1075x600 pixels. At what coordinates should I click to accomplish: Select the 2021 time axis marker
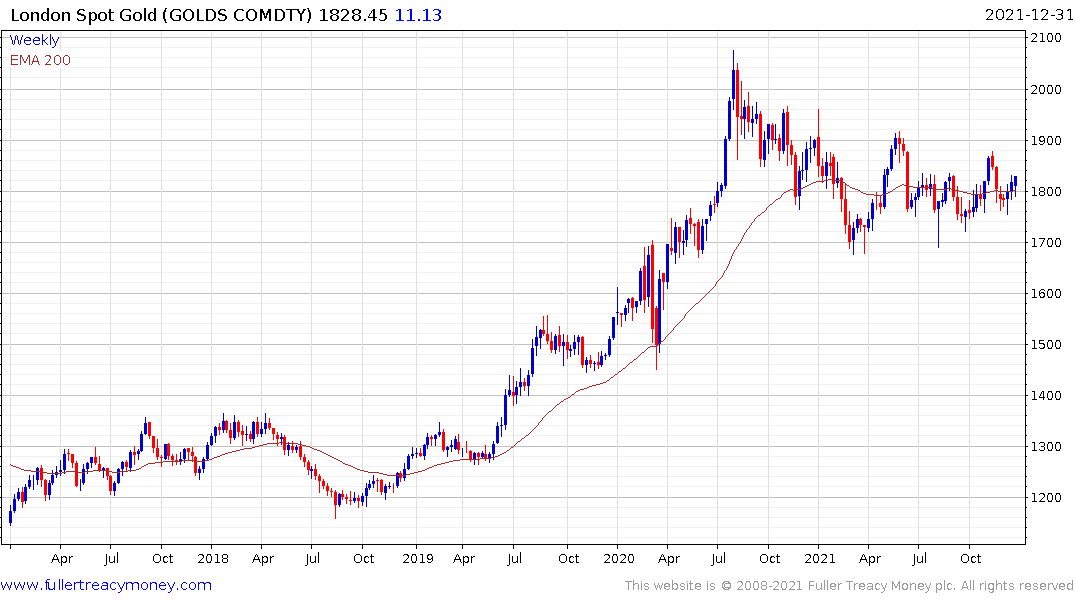[x=820, y=559]
